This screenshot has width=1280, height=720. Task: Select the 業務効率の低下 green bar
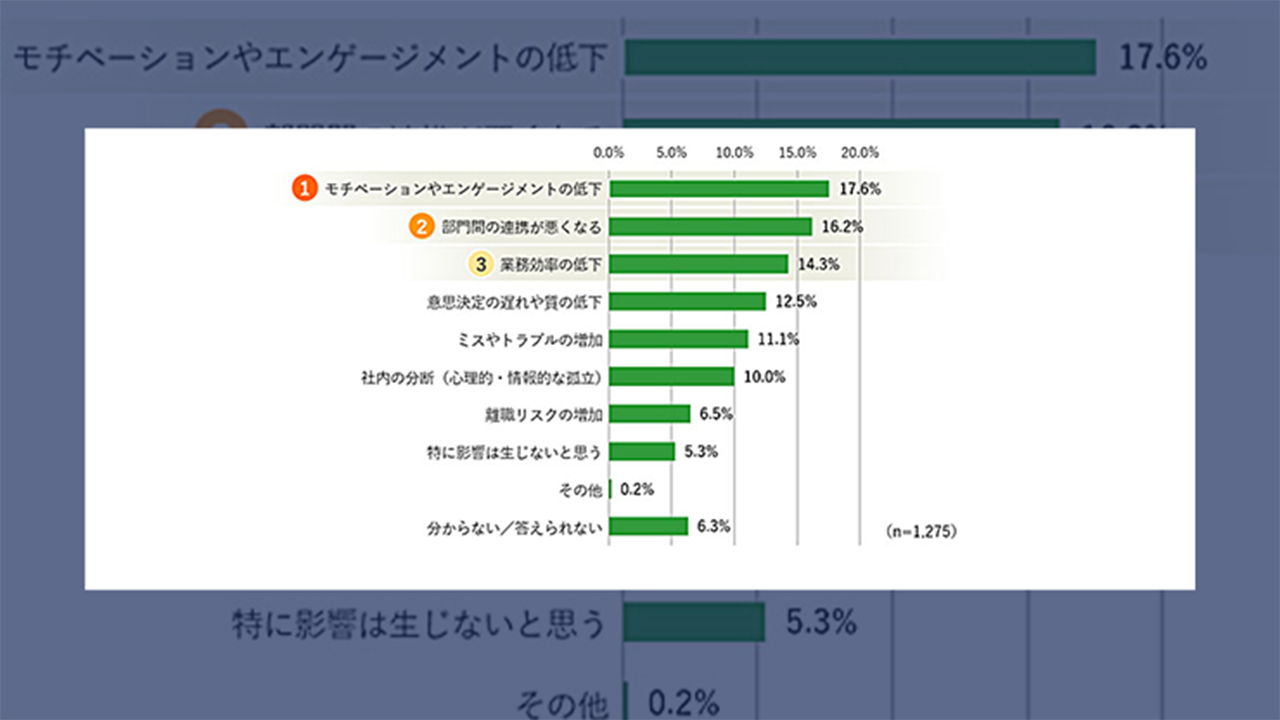pyautogui.click(x=698, y=264)
